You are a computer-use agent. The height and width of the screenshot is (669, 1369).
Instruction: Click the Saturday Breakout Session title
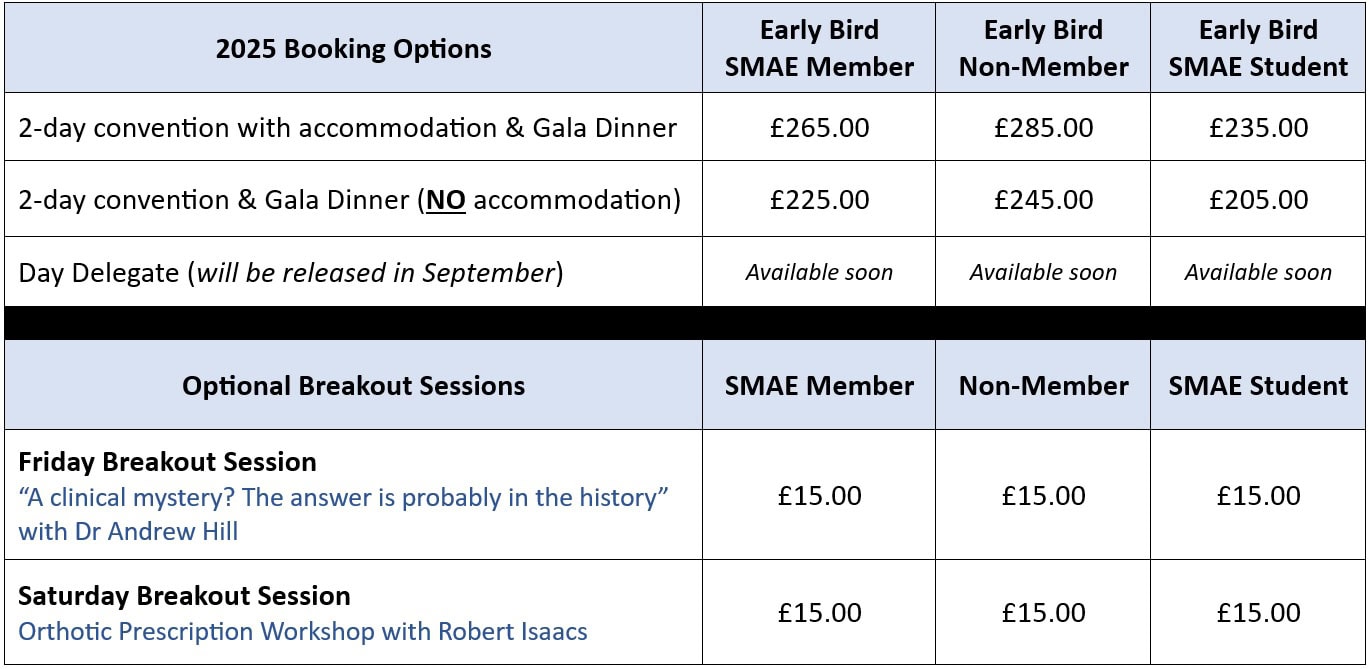184,596
